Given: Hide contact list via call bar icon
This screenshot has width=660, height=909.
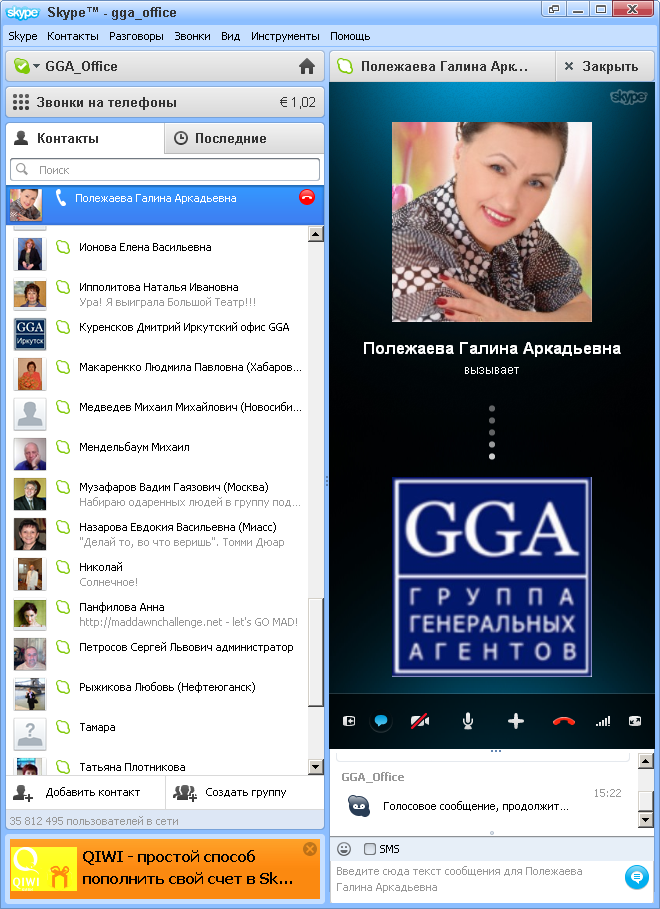Looking at the screenshot, I should [x=349, y=721].
